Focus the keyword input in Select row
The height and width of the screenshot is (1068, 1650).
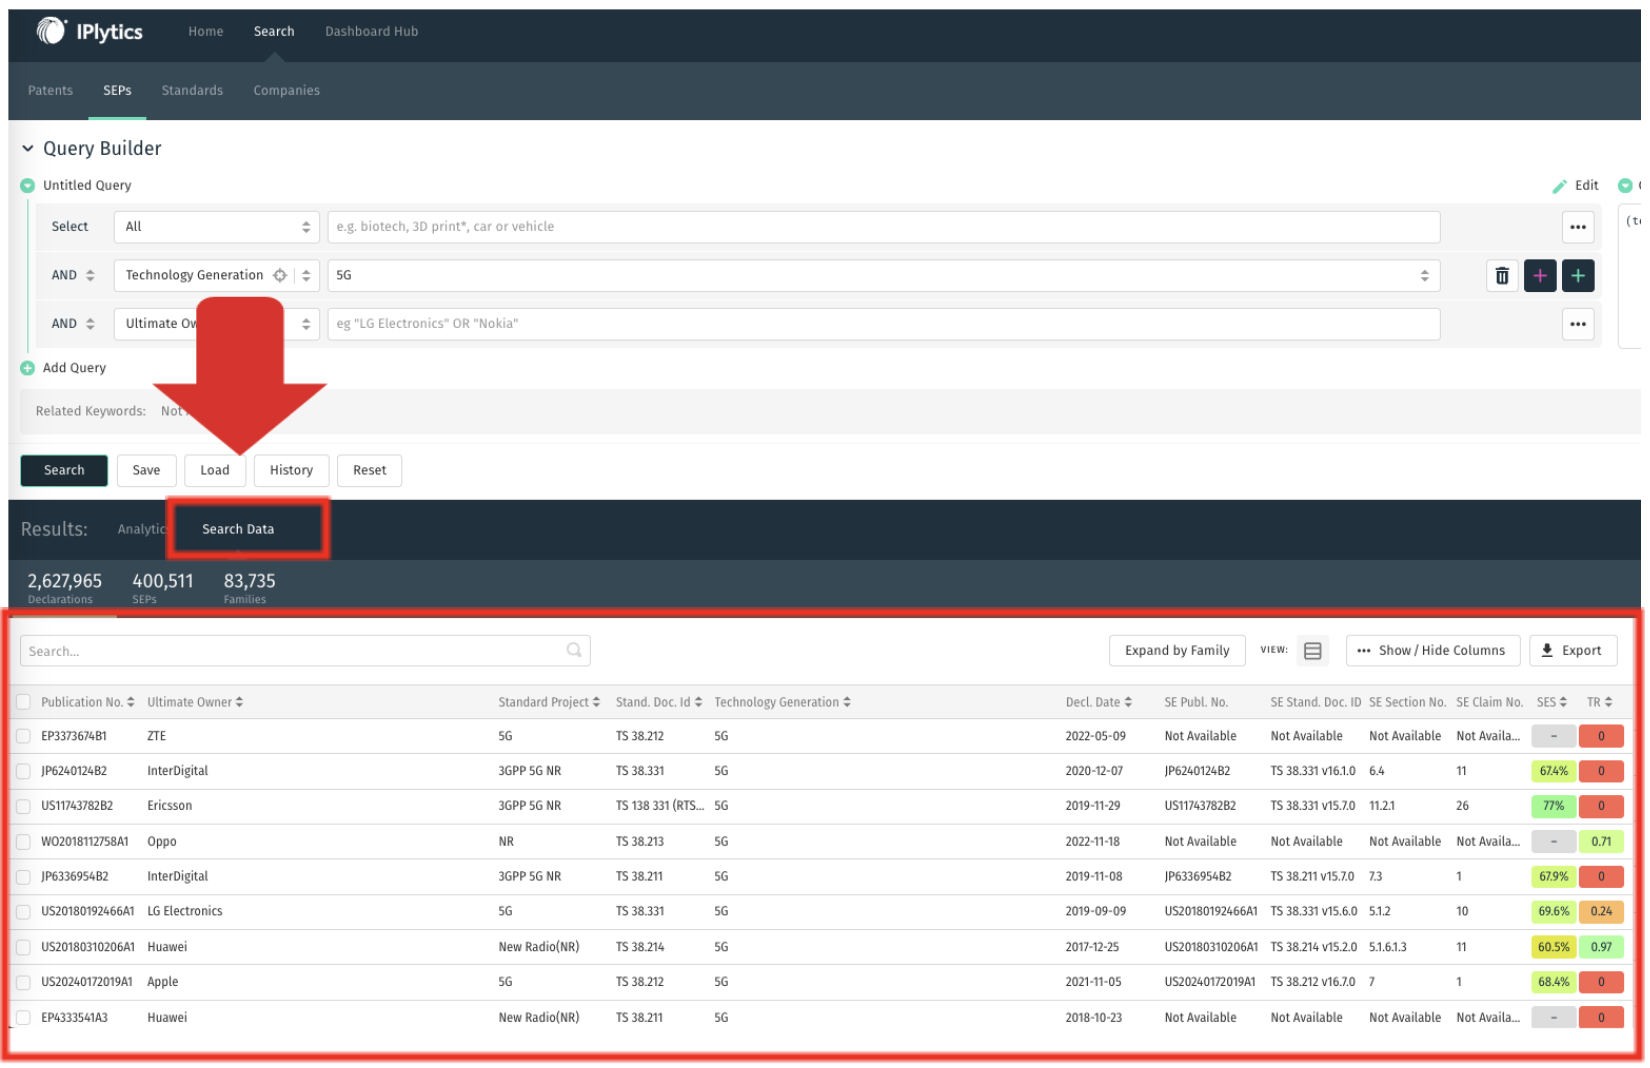click(x=883, y=227)
